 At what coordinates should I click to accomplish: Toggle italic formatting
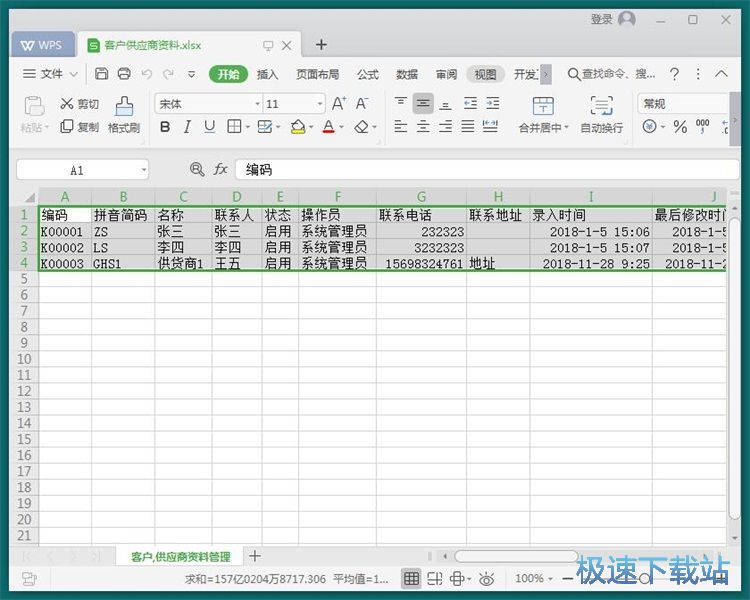tap(187, 127)
